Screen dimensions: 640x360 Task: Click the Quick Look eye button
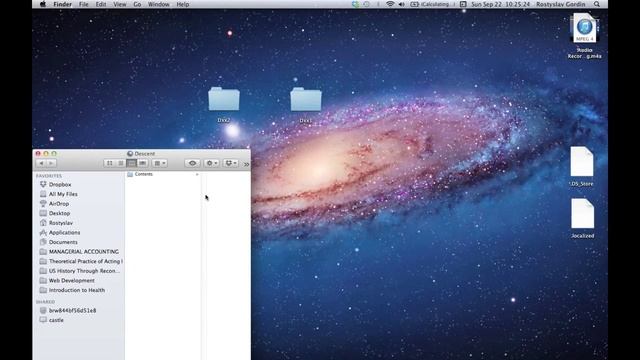pyautogui.click(x=192, y=163)
